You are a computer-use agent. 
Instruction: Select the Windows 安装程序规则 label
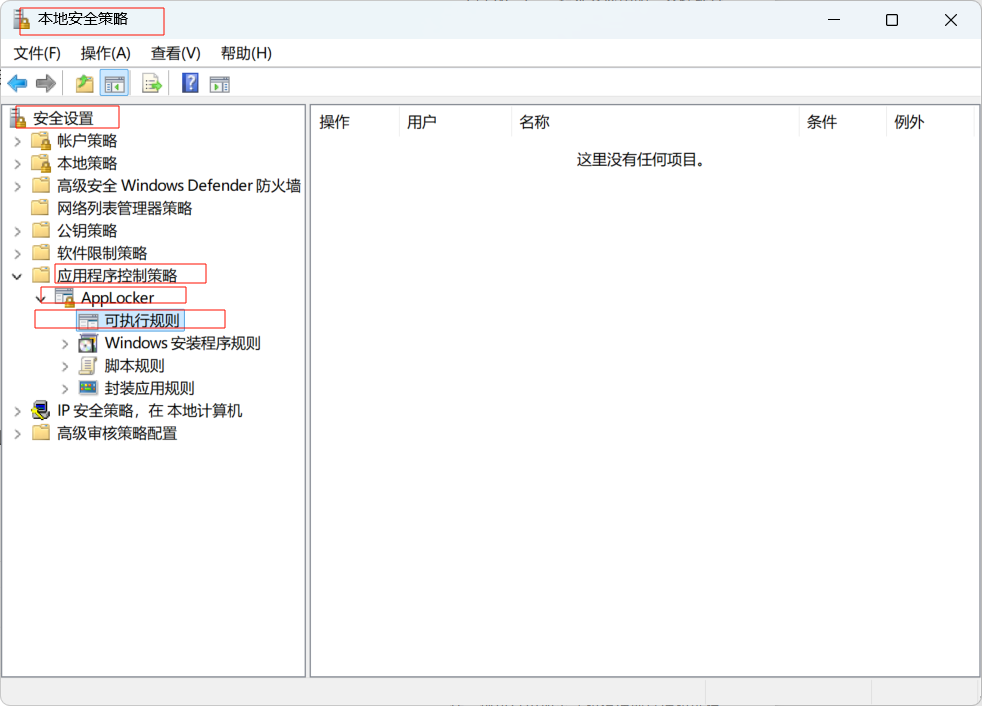coord(183,343)
